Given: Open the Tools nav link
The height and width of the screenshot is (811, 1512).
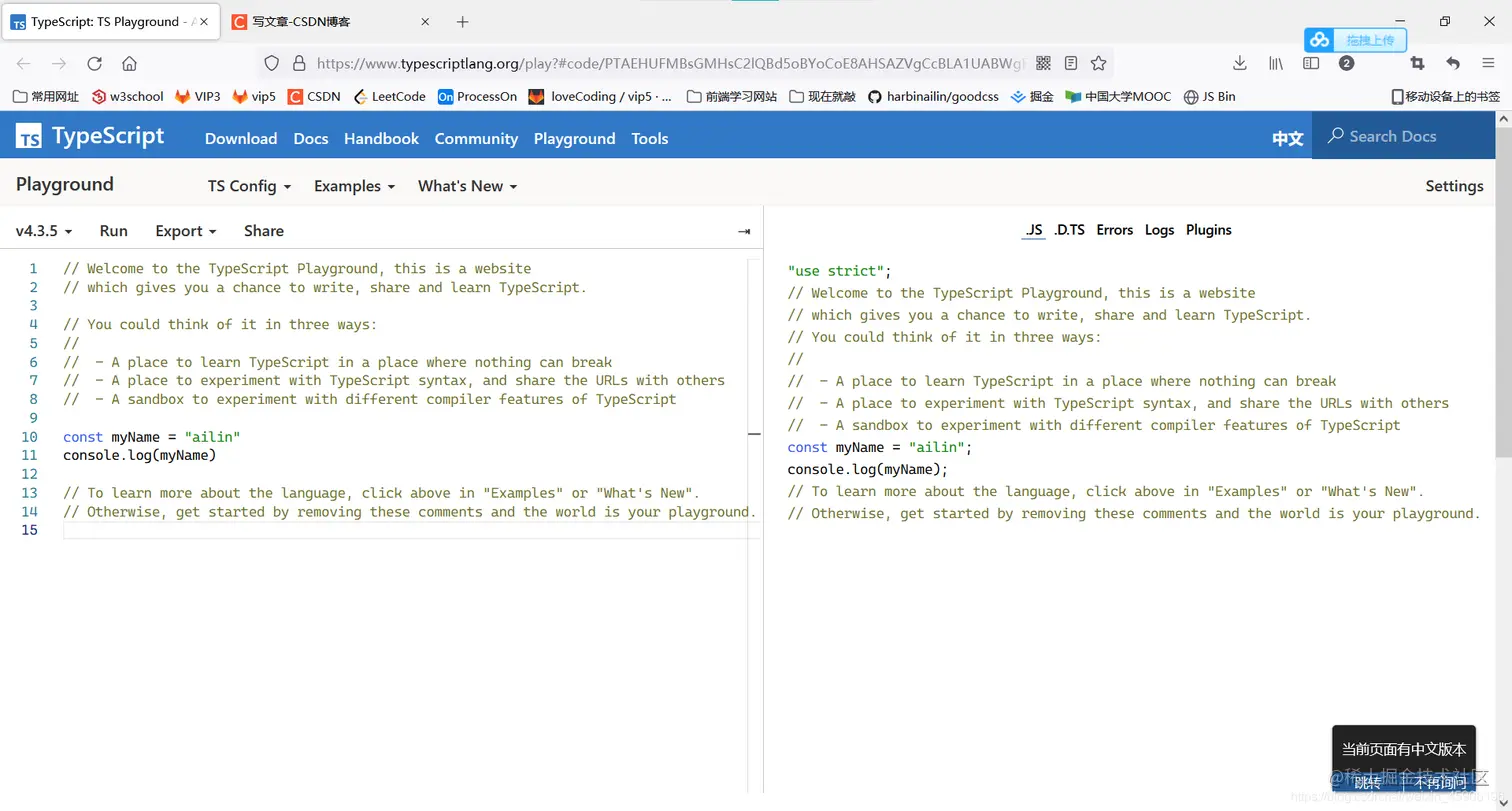Looking at the screenshot, I should [650, 139].
